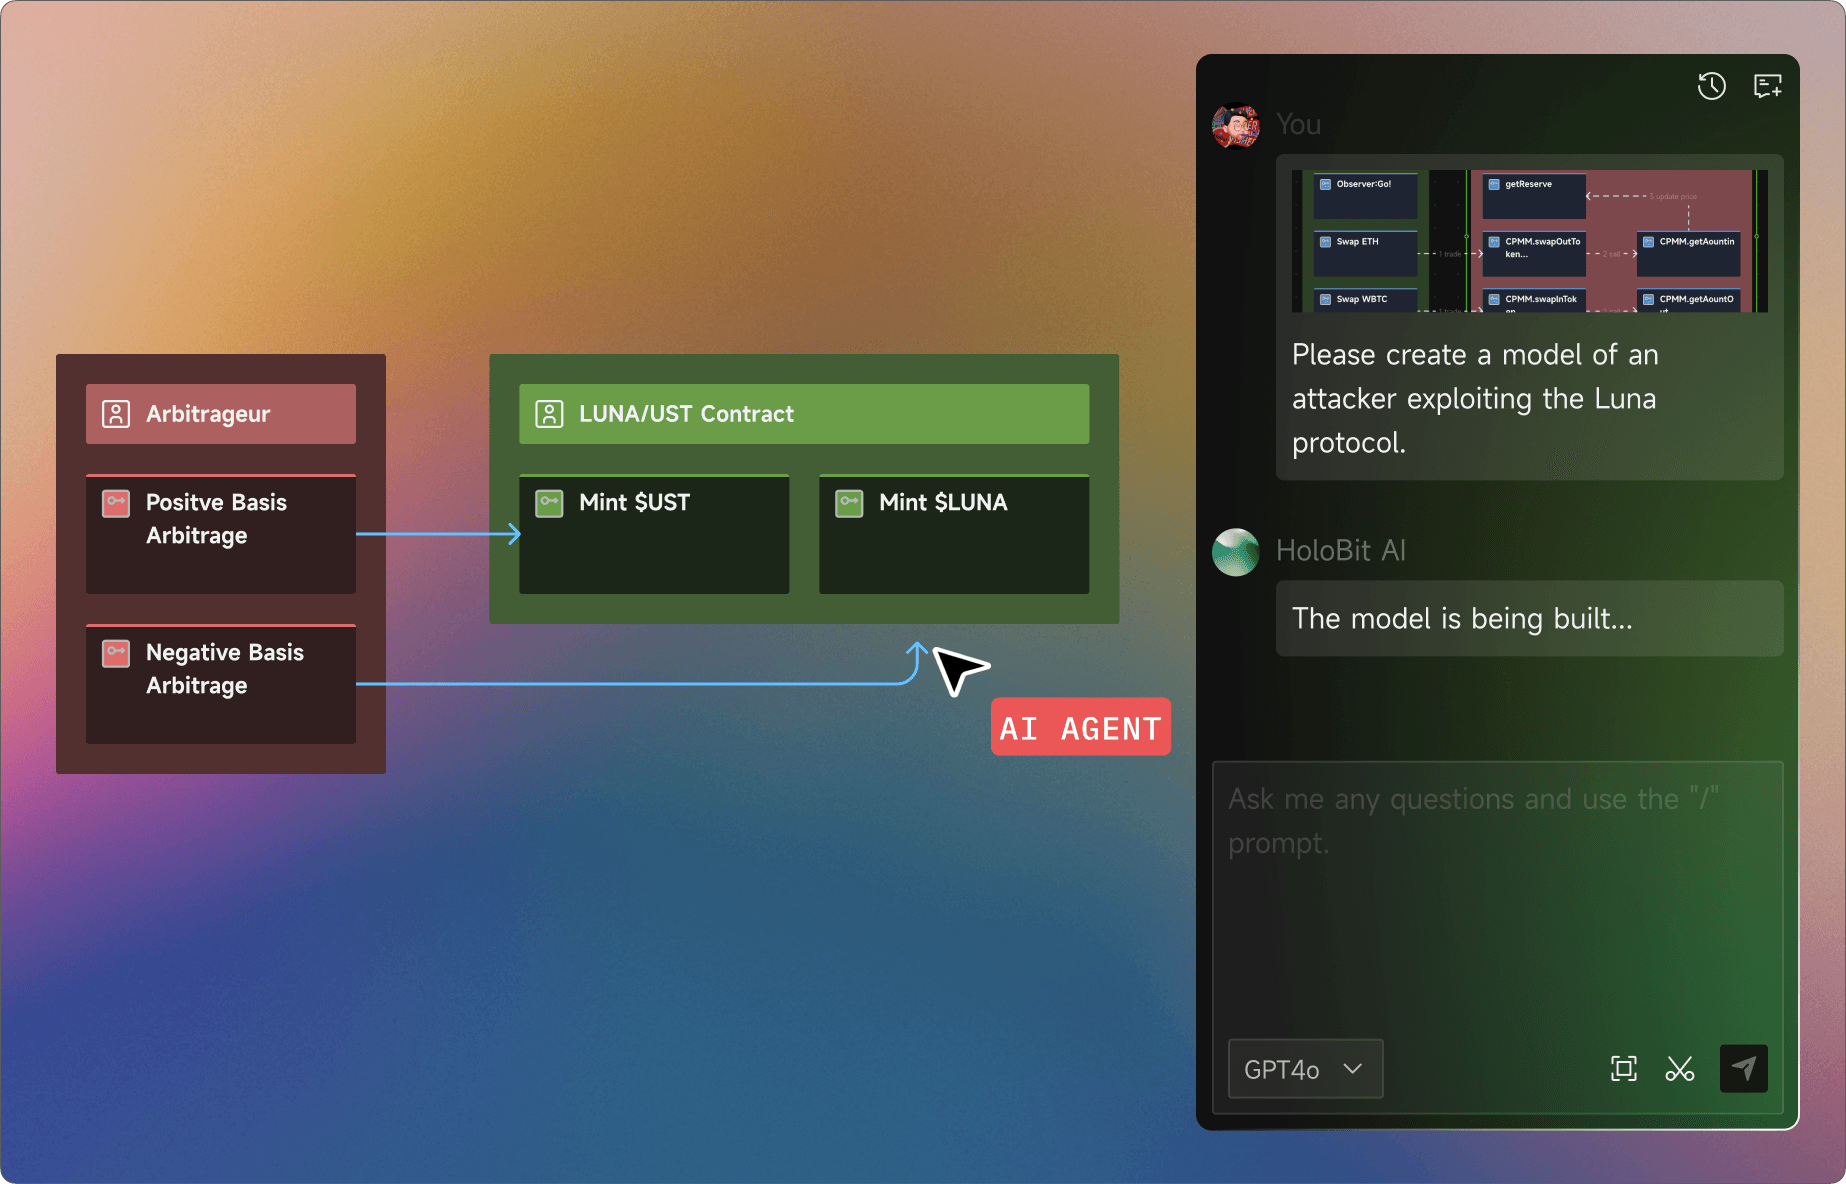Viewport: 1846px width, 1184px height.
Task: Select the Mint $LUNA node
Action: (953, 534)
